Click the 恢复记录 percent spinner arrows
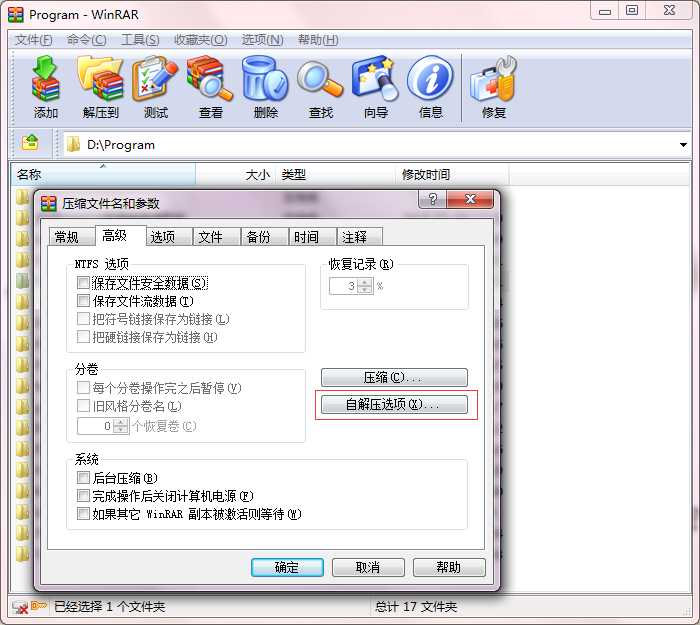The height and width of the screenshot is (625, 700). tap(365, 286)
